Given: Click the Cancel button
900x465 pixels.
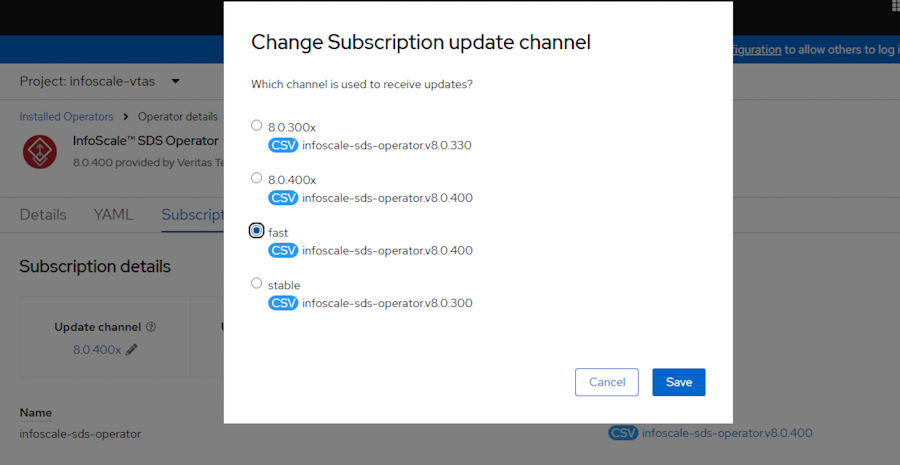Looking at the screenshot, I should click(607, 382).
